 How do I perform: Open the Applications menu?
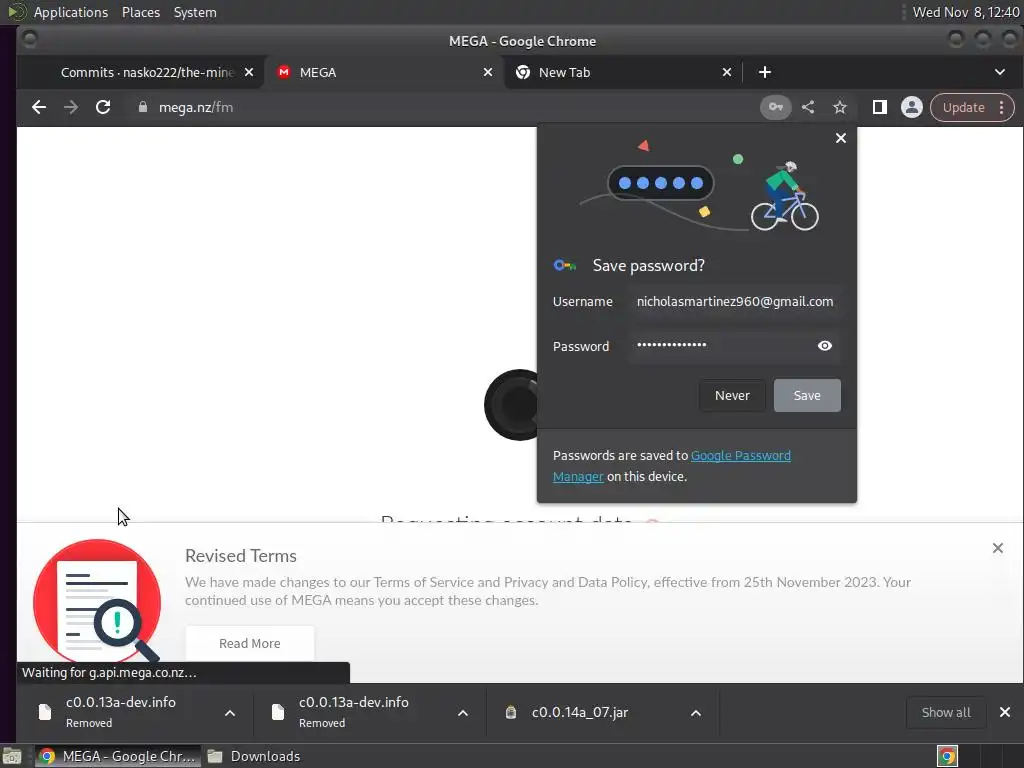pyautogui.click(x=71, y=12)
